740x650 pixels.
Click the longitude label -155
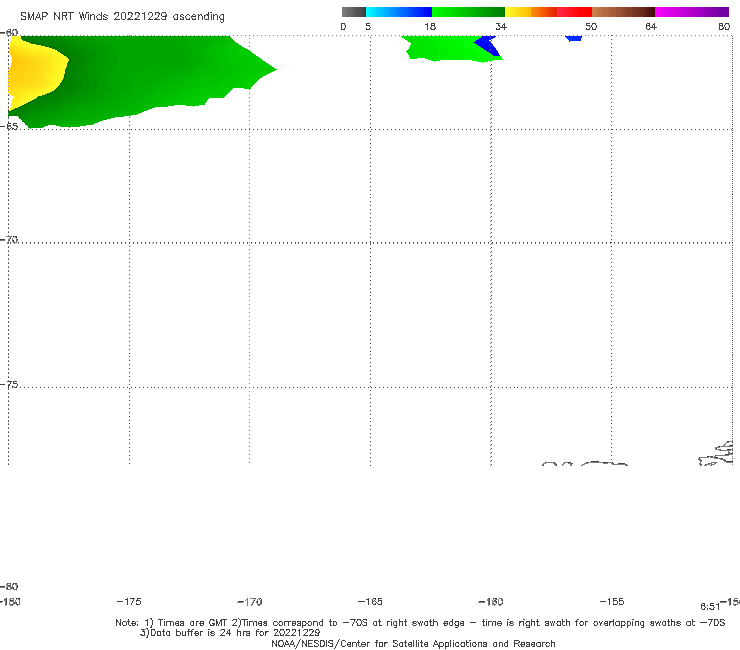(x=612, y=601)
